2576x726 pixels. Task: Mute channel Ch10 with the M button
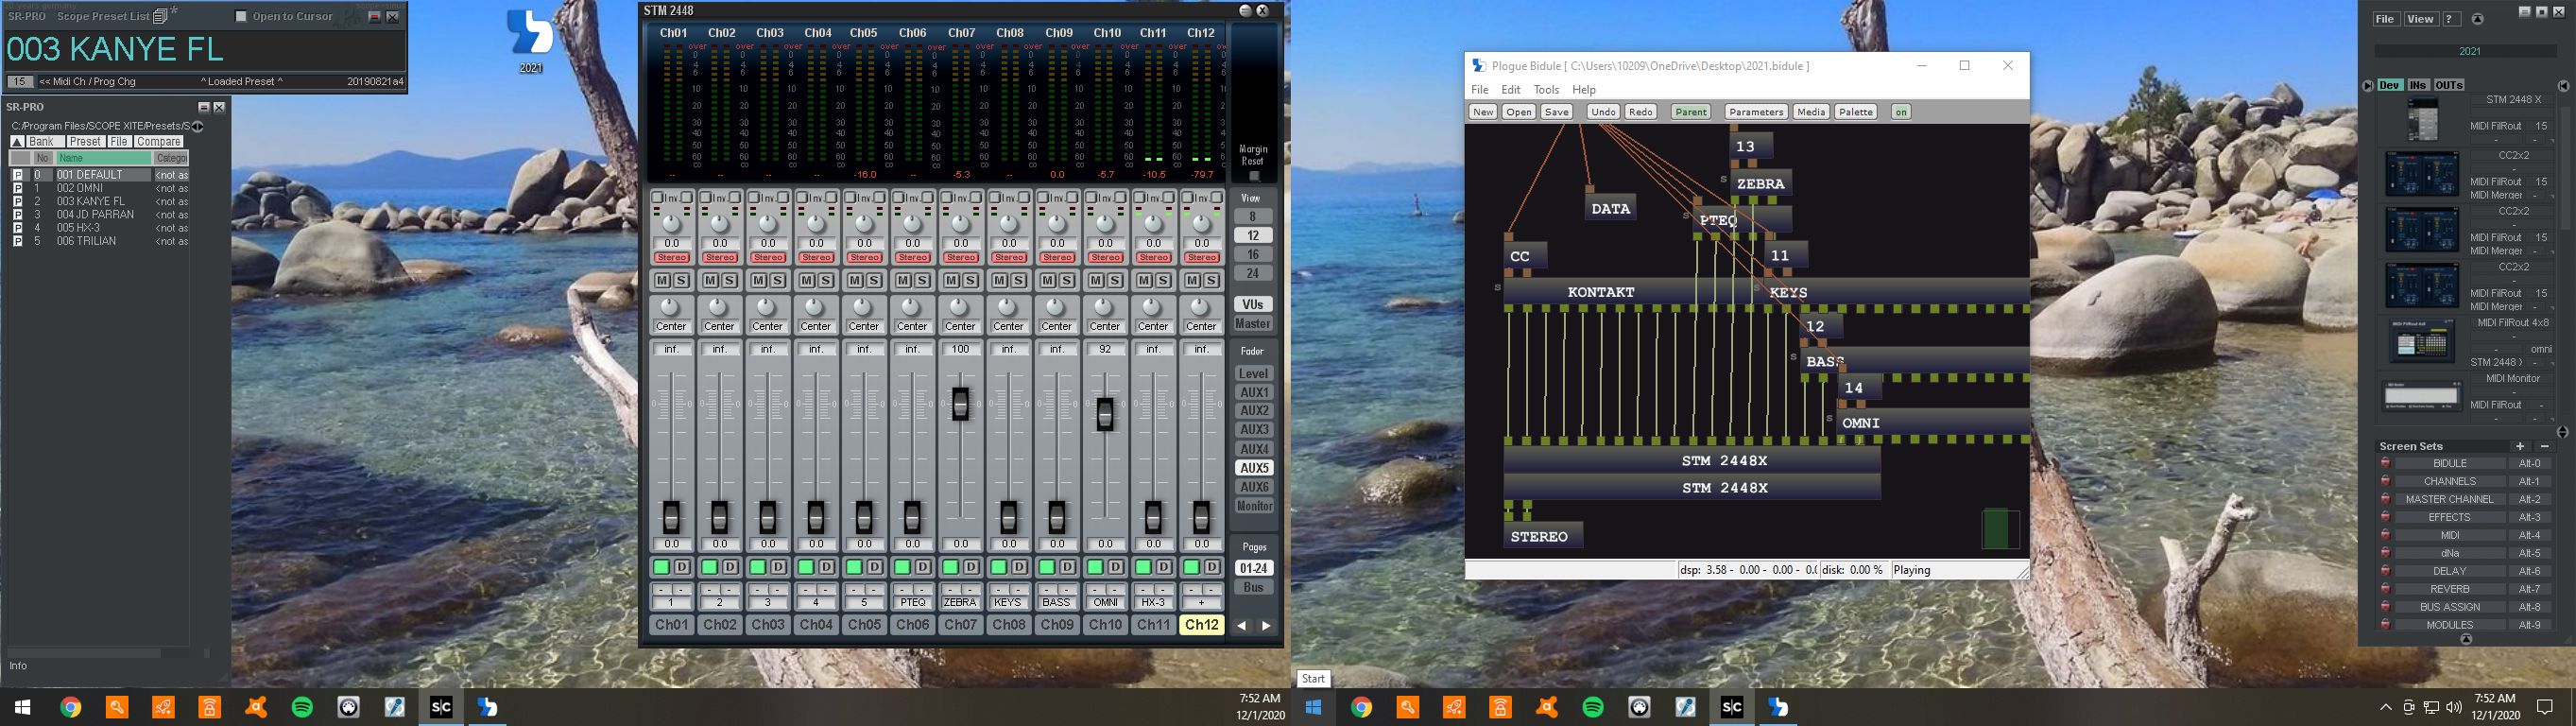point(1095,281)
